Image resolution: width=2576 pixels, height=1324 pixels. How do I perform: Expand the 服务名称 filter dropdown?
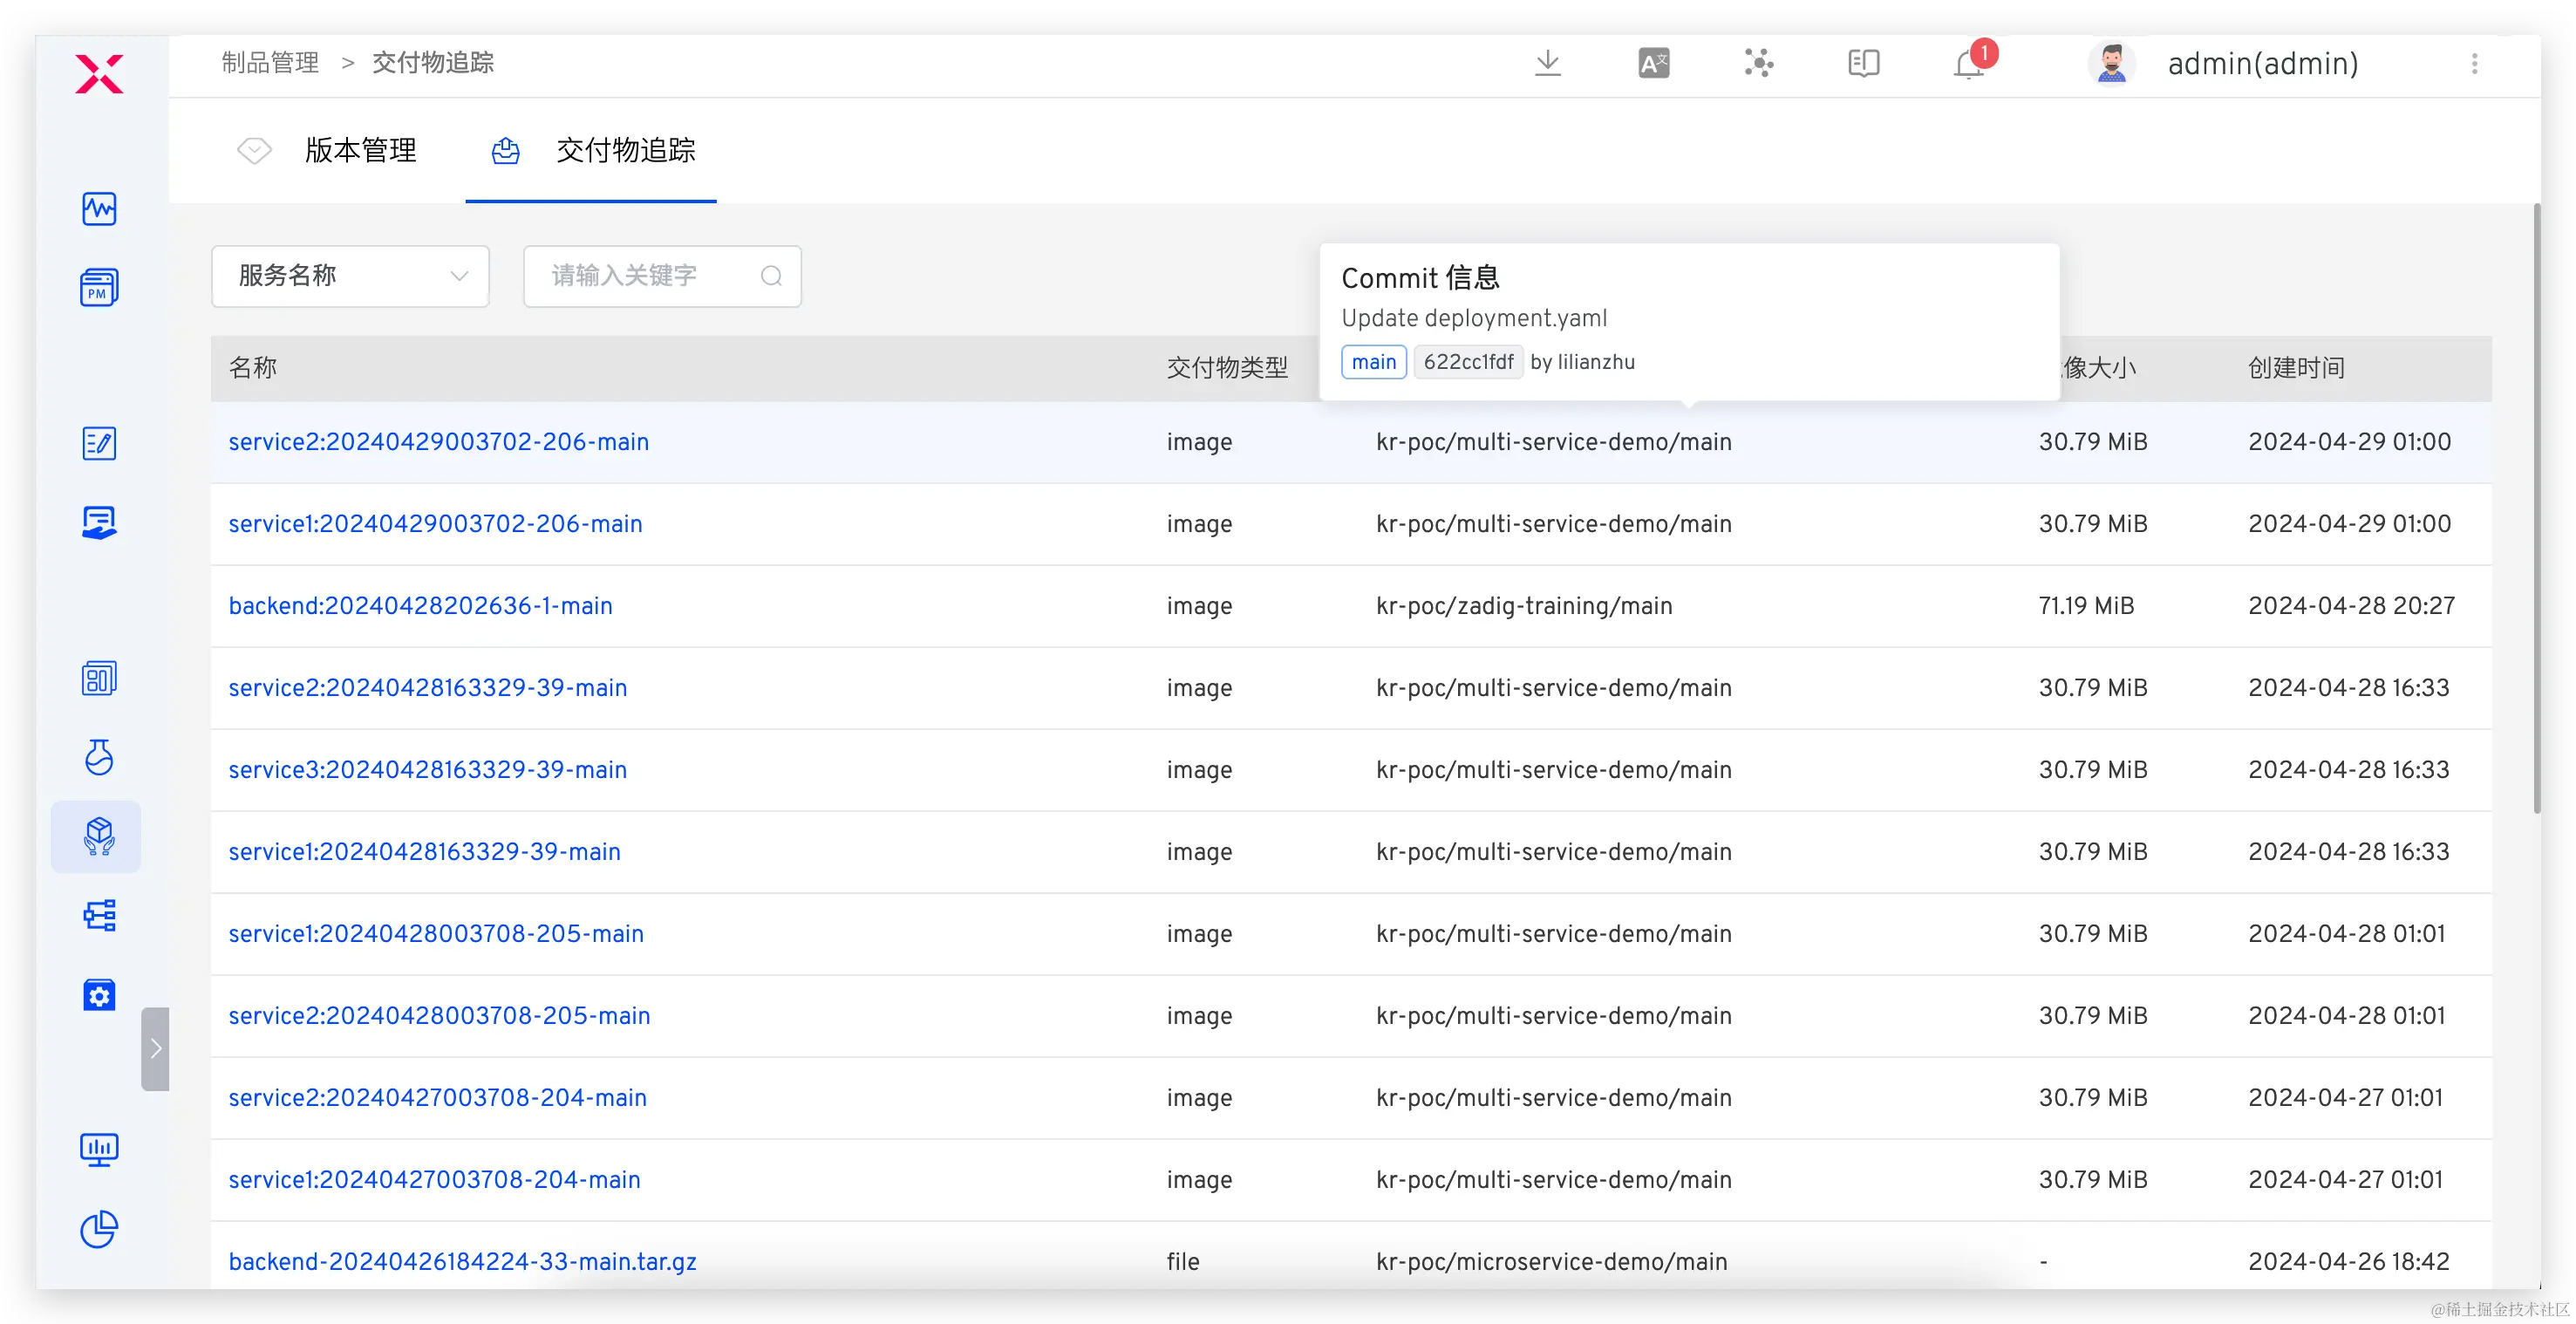[350, 276]
